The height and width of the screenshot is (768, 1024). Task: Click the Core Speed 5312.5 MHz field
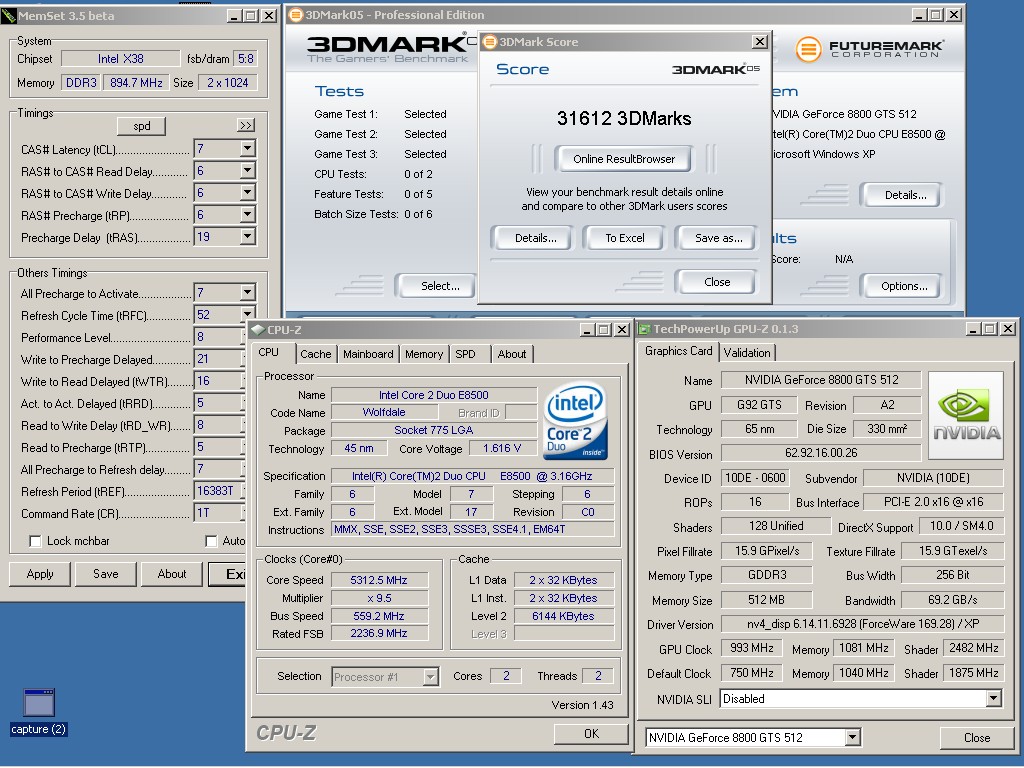click(379, 580)
